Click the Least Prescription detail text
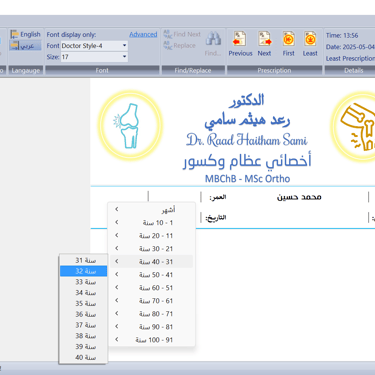The image size is (375, 375). pyautogui.click(x=350, y=59)
